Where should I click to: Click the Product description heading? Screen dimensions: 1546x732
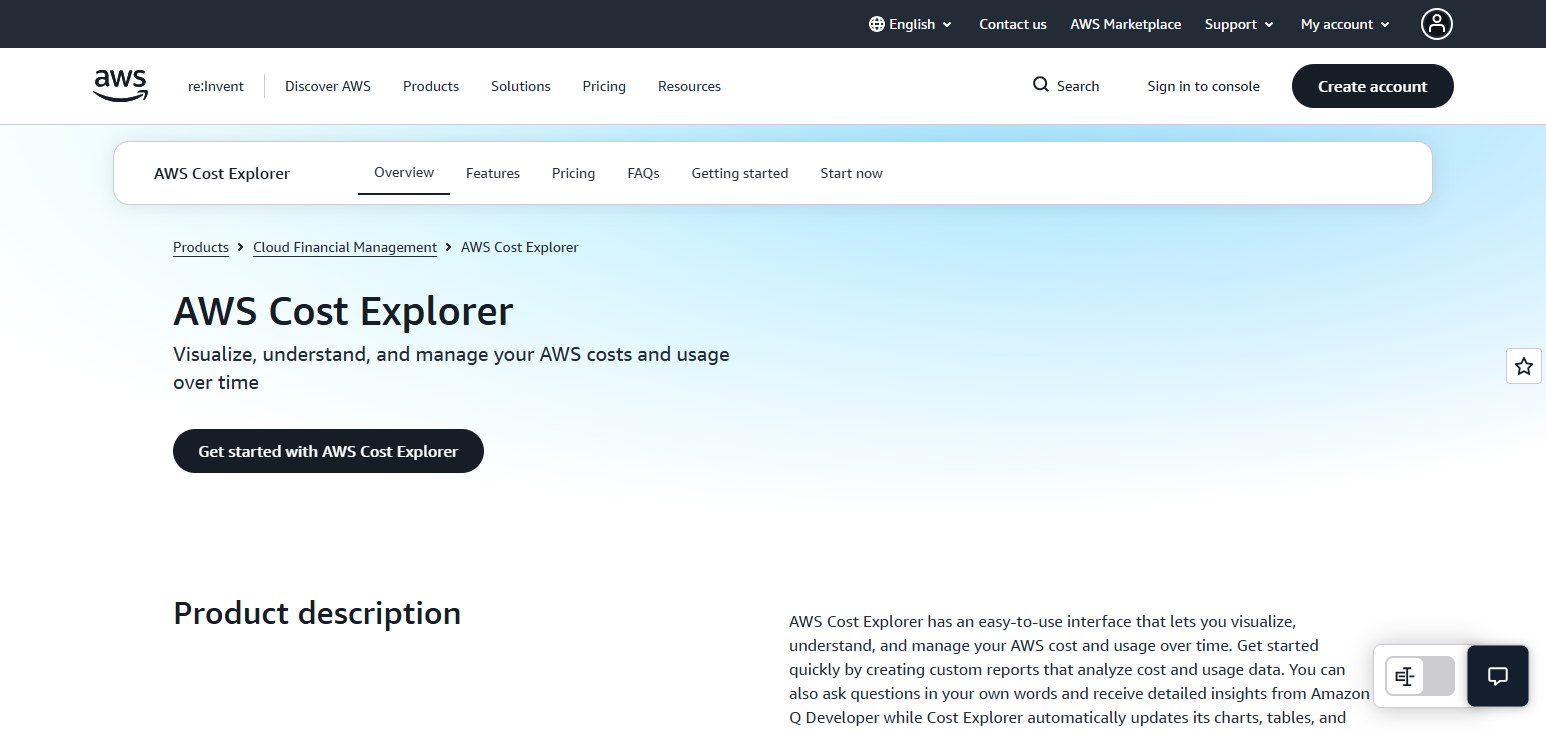[317, 613]
